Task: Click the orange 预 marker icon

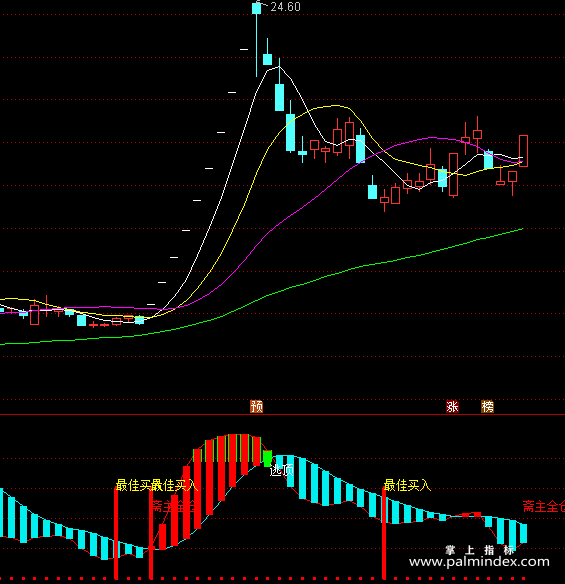Action: [256, 406]
